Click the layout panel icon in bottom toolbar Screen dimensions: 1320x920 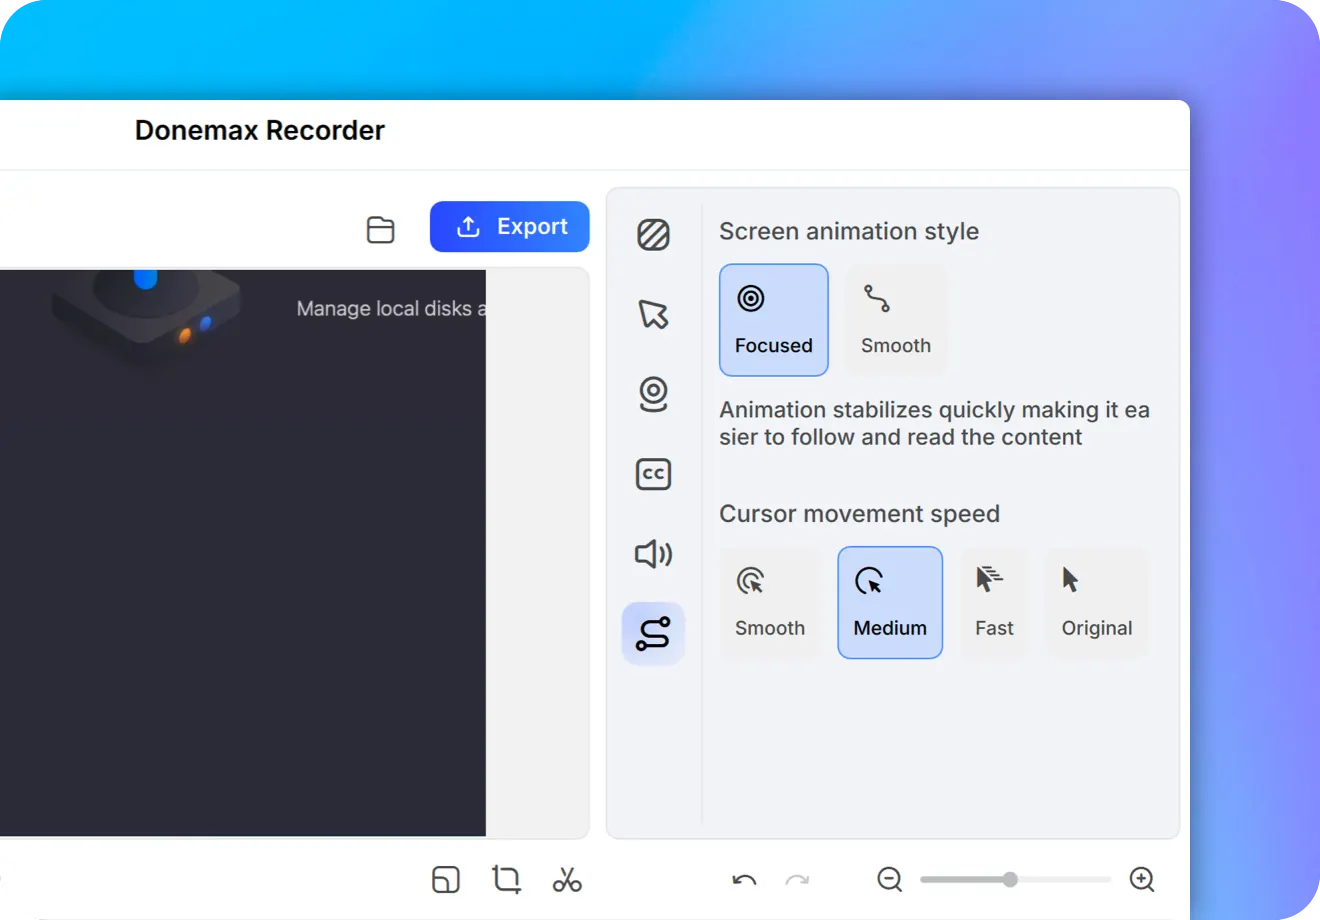446,879
